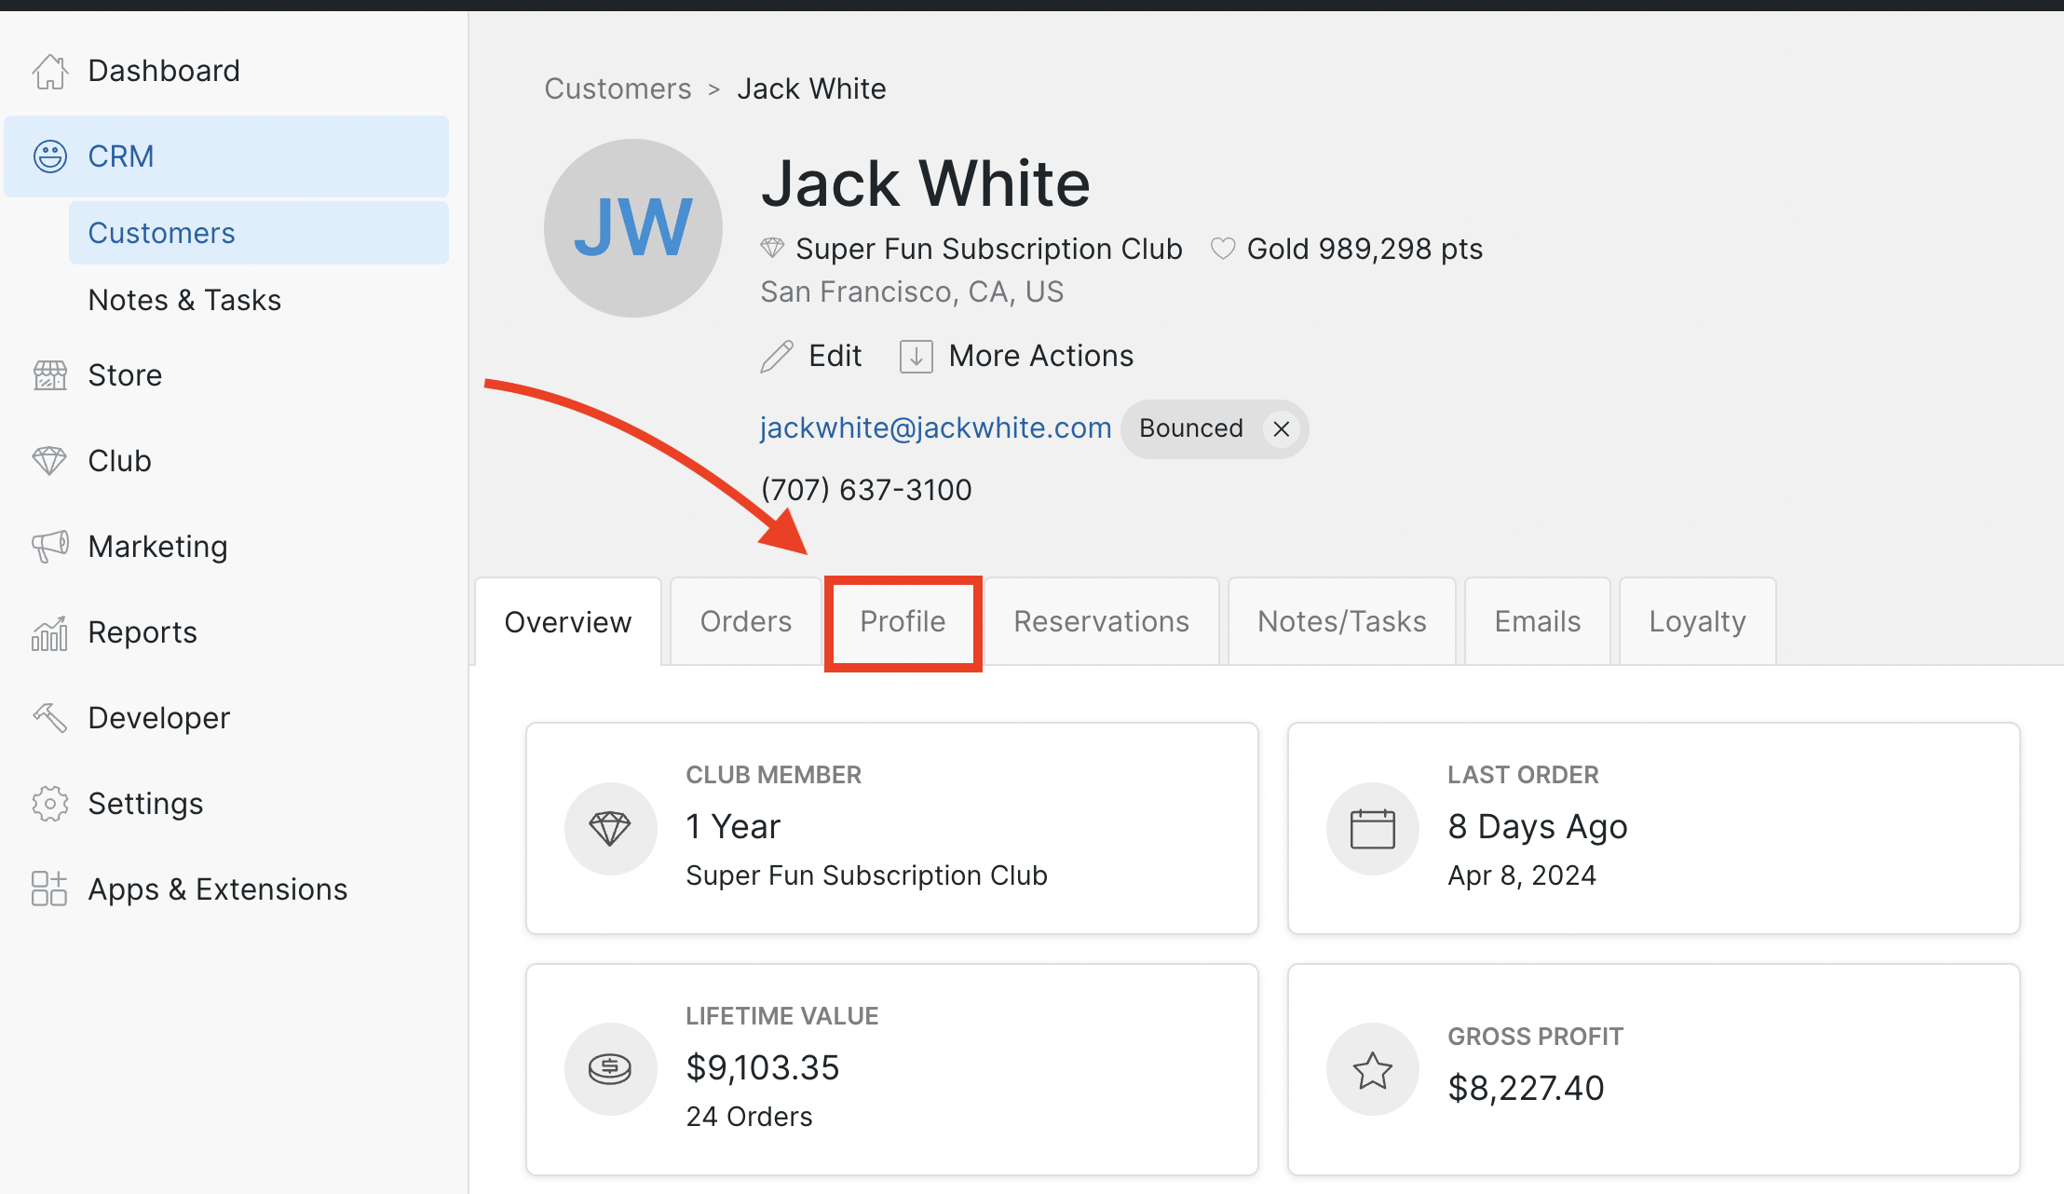
Task: Click the Gold 989,298 pts label
Action: pos(1364,249)
